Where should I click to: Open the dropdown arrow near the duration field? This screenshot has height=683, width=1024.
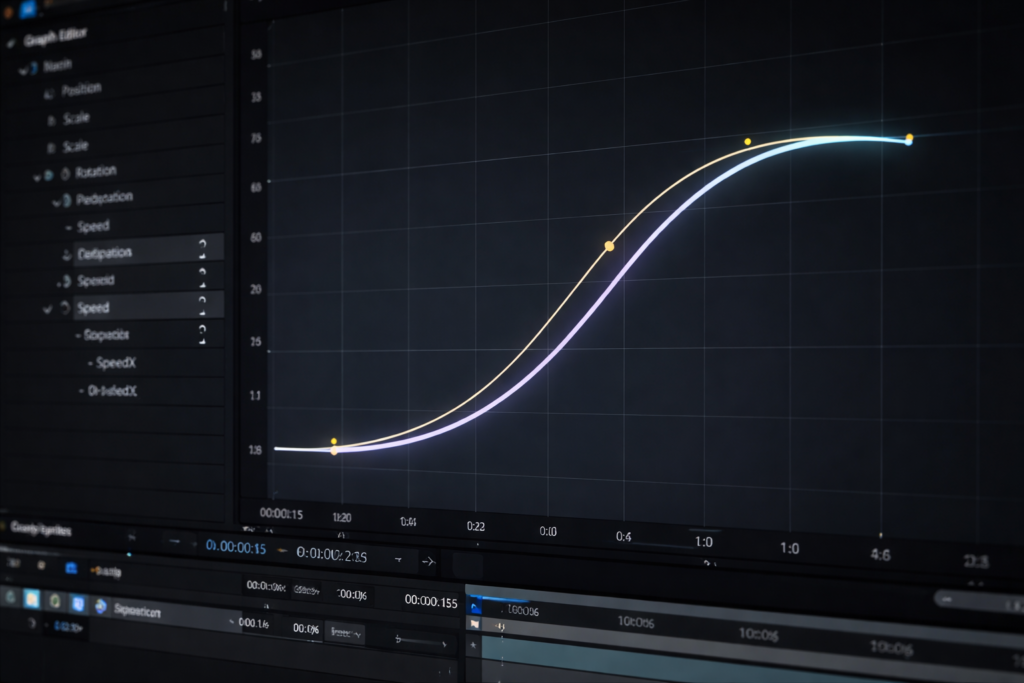coord(398,559)
